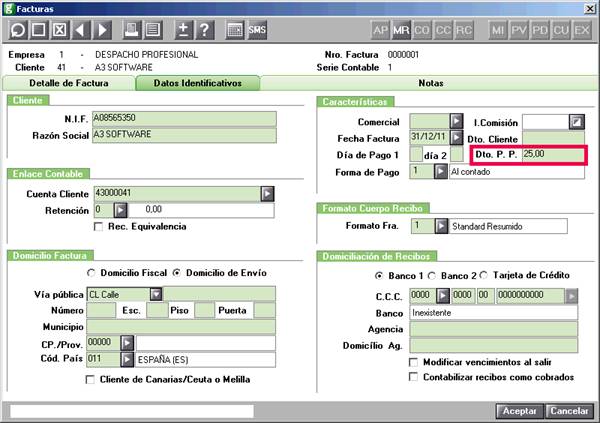The width and height of the screenshot is (600, 423).
Task: Switch to Detalle de Factura tab
Action: click(69, 83)
